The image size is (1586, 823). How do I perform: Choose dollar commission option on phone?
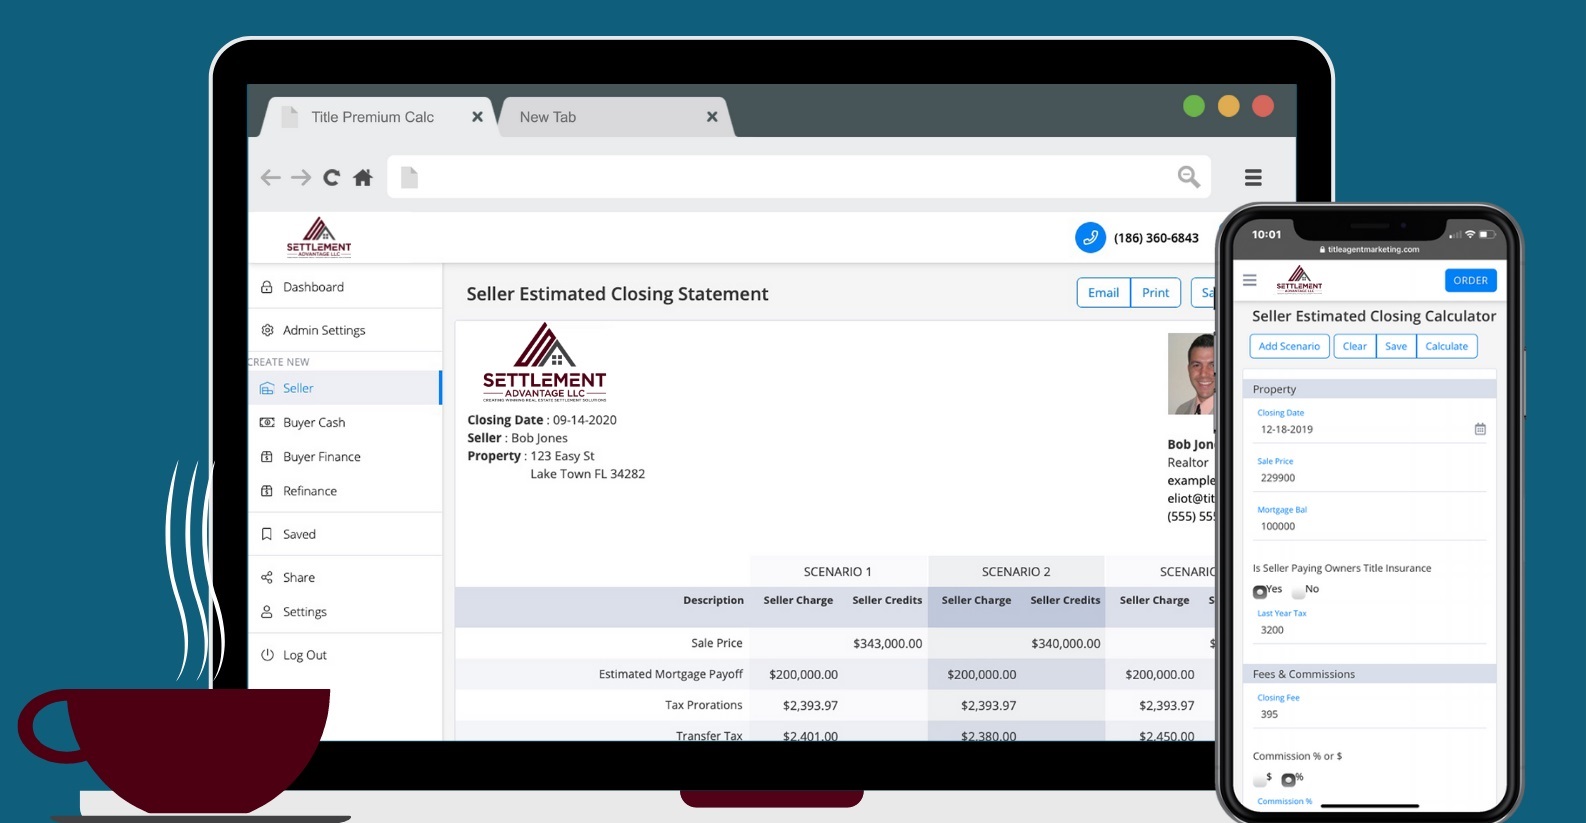click(1259, 779)
